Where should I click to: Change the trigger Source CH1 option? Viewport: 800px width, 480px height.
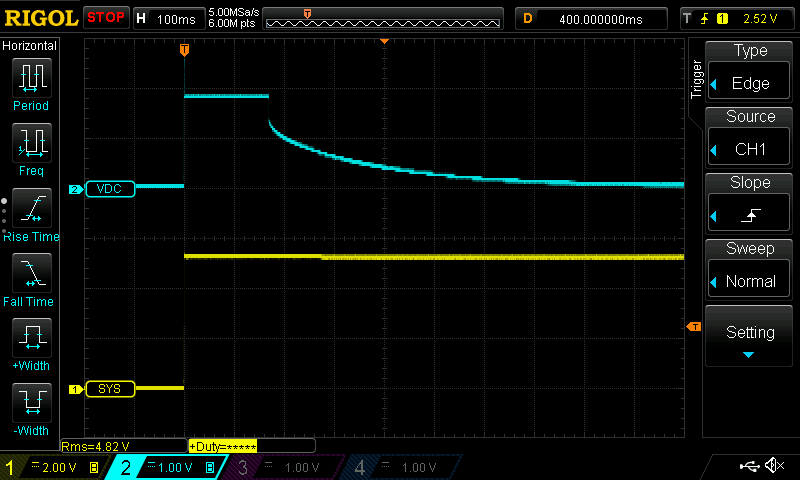coord(750,136)
